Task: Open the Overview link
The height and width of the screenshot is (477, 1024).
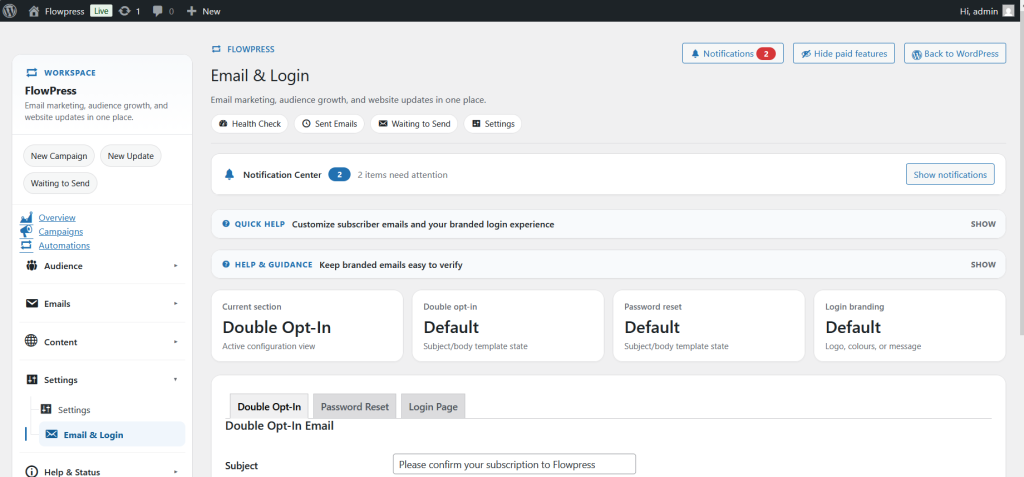Action: click(57, 218)
